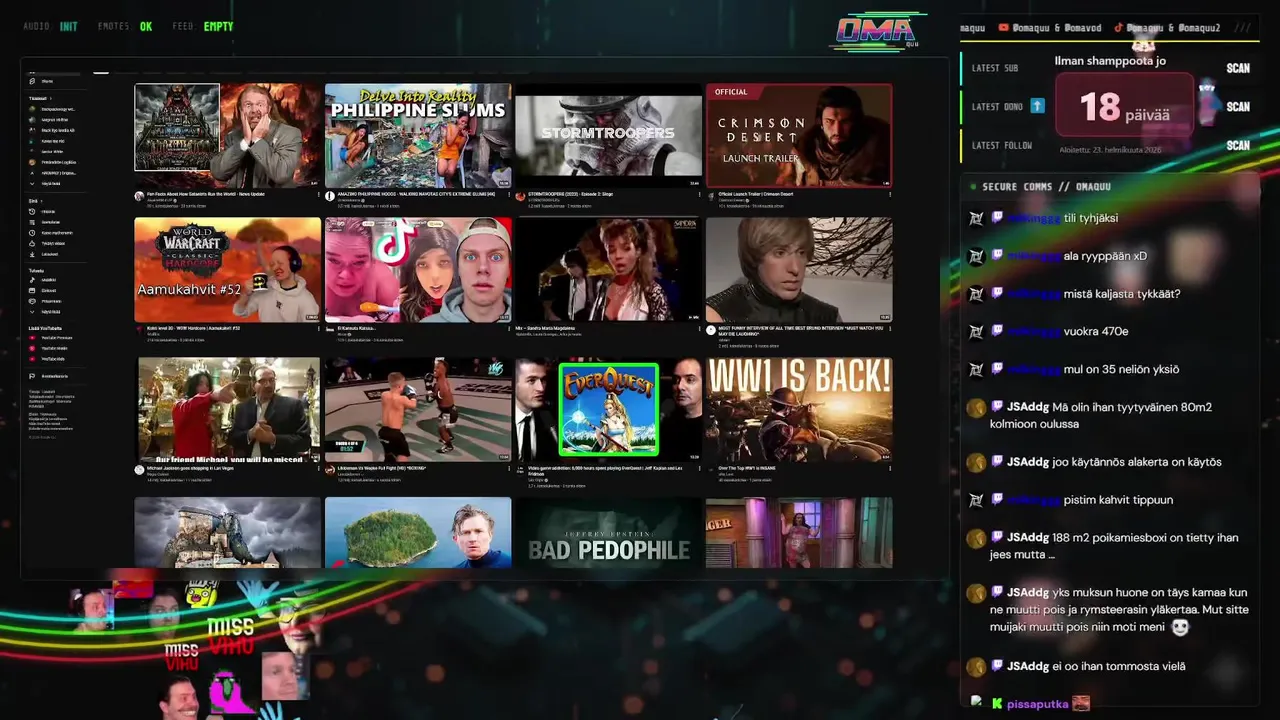1280x720 pixels.
Task: Click channel avatar under Philippine Slums video
Action: pyautogui.click(x=330, y=196)
